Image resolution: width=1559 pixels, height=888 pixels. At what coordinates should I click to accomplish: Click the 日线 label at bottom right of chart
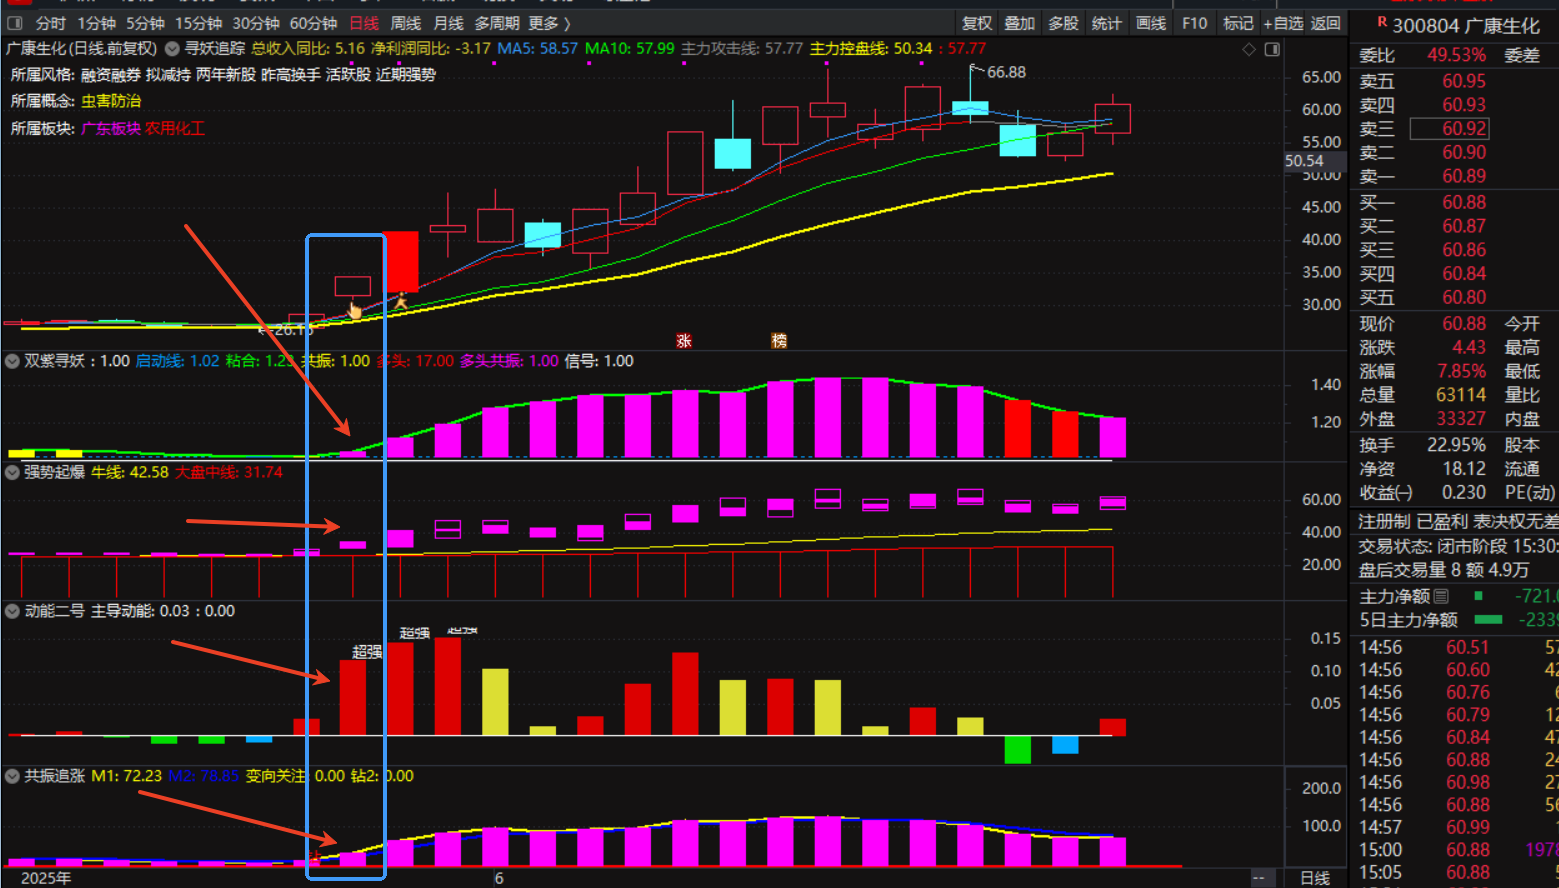[x=1314, y=878]
